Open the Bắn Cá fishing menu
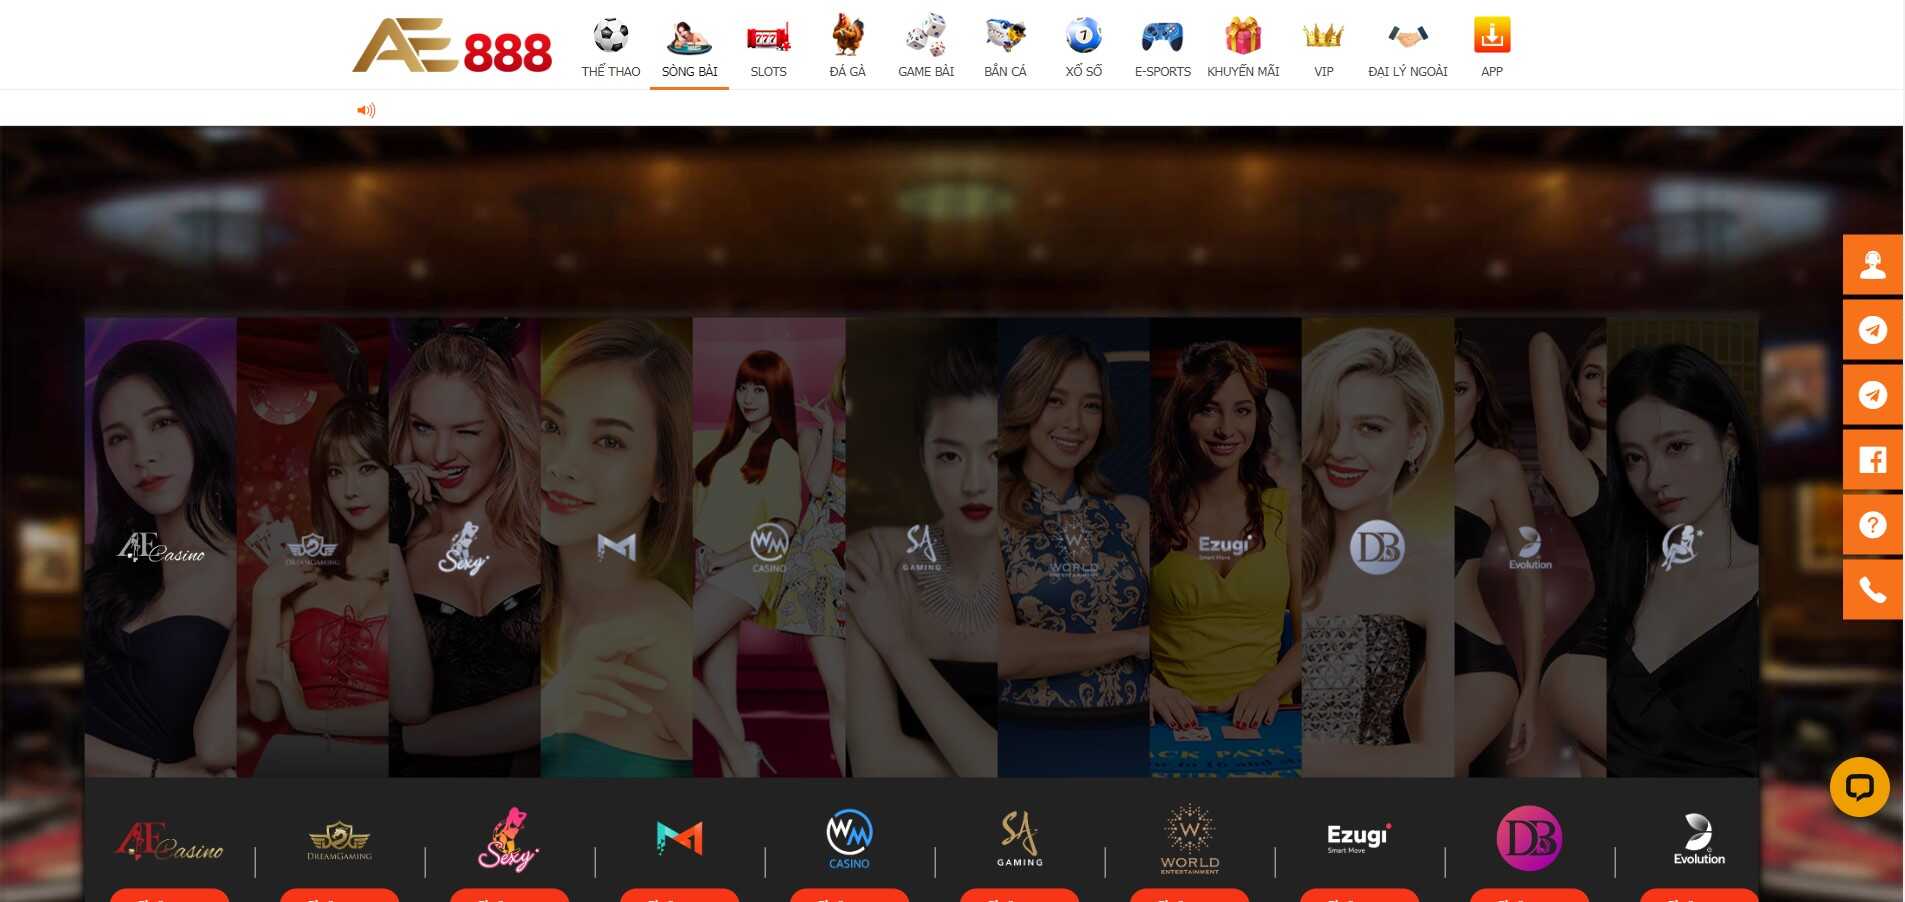The width and height of the screenshot is (1905, 902). tap(1005, 47)
